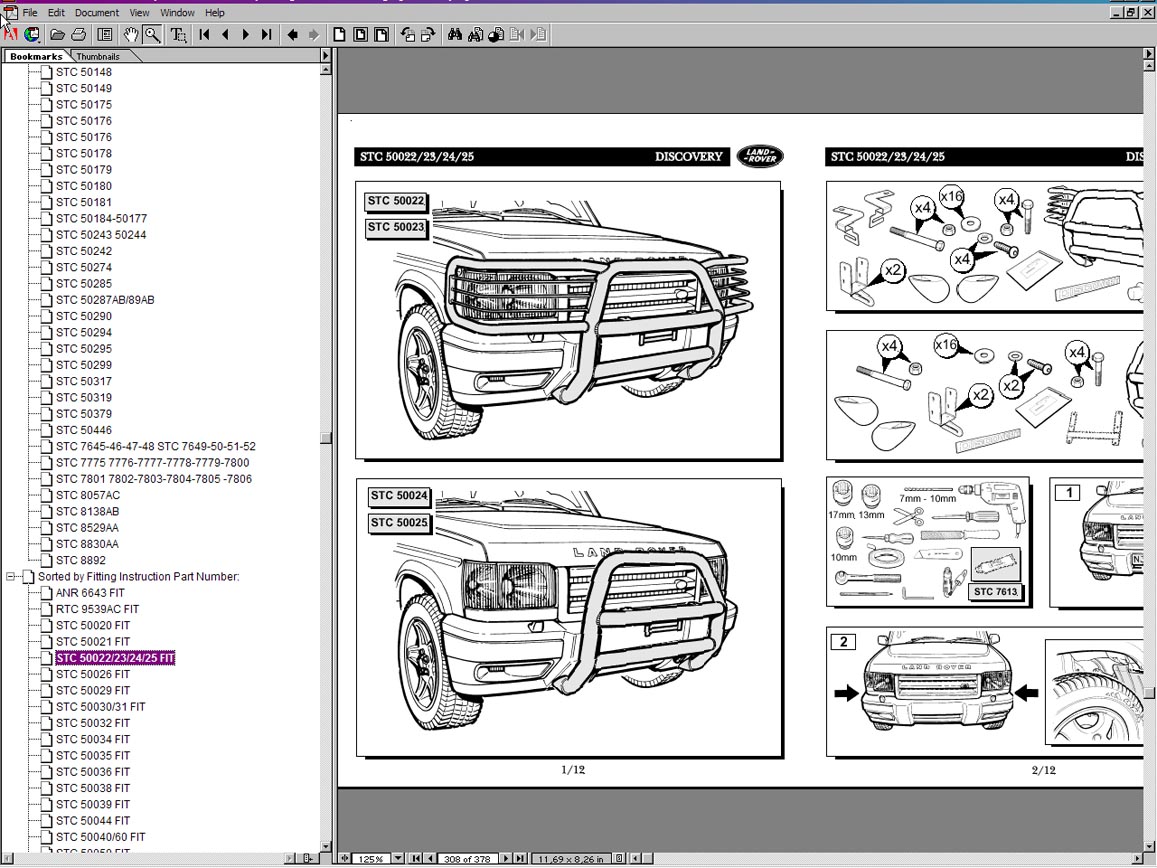
Task: Toggle the navigation pane visibility
Action: (104, 35)
